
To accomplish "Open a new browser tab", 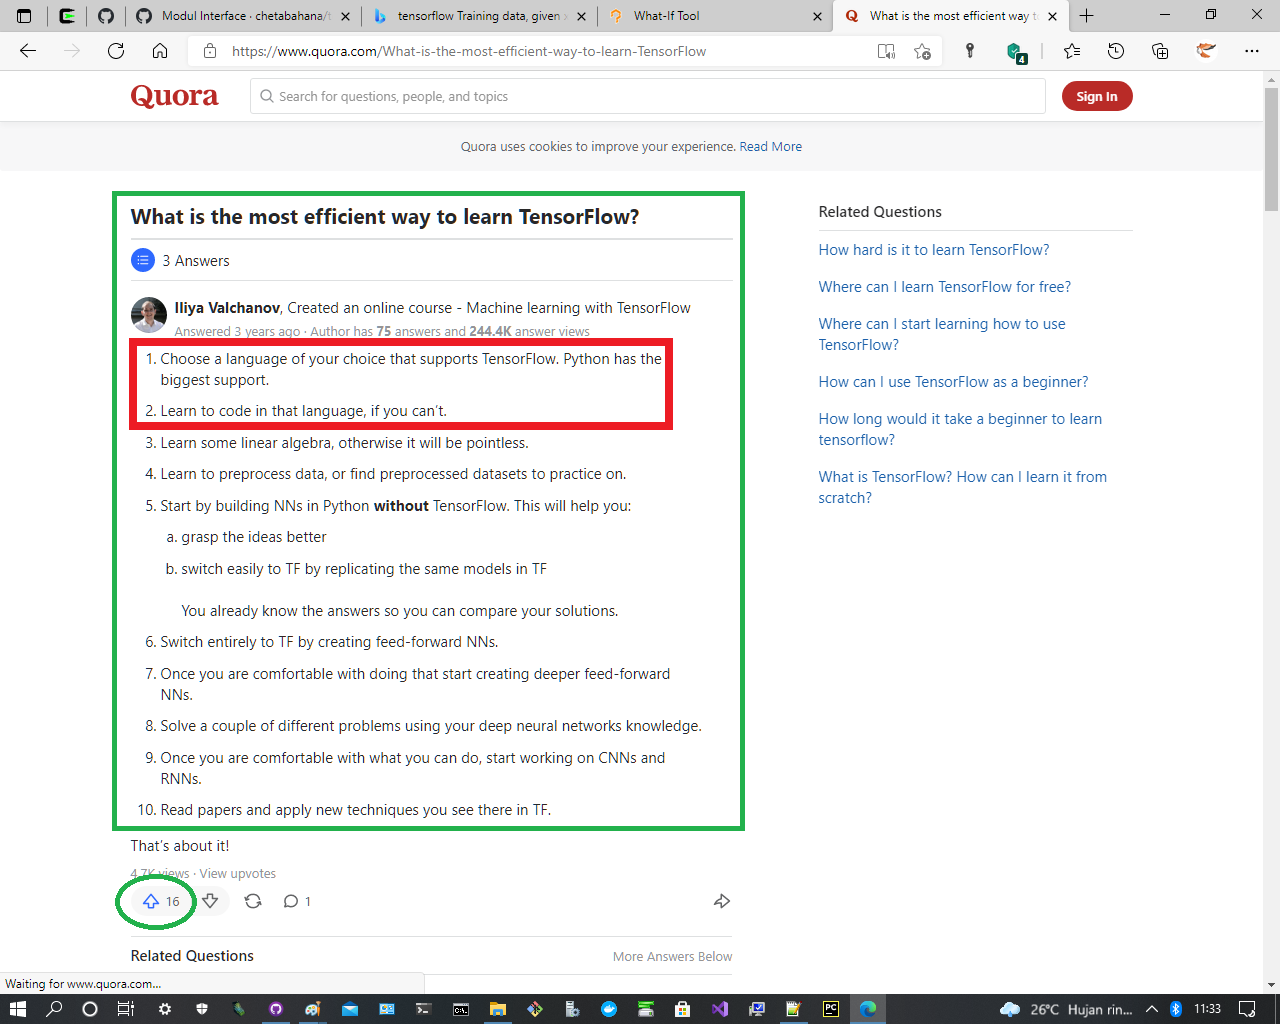I will click(x=1087, y=16).
